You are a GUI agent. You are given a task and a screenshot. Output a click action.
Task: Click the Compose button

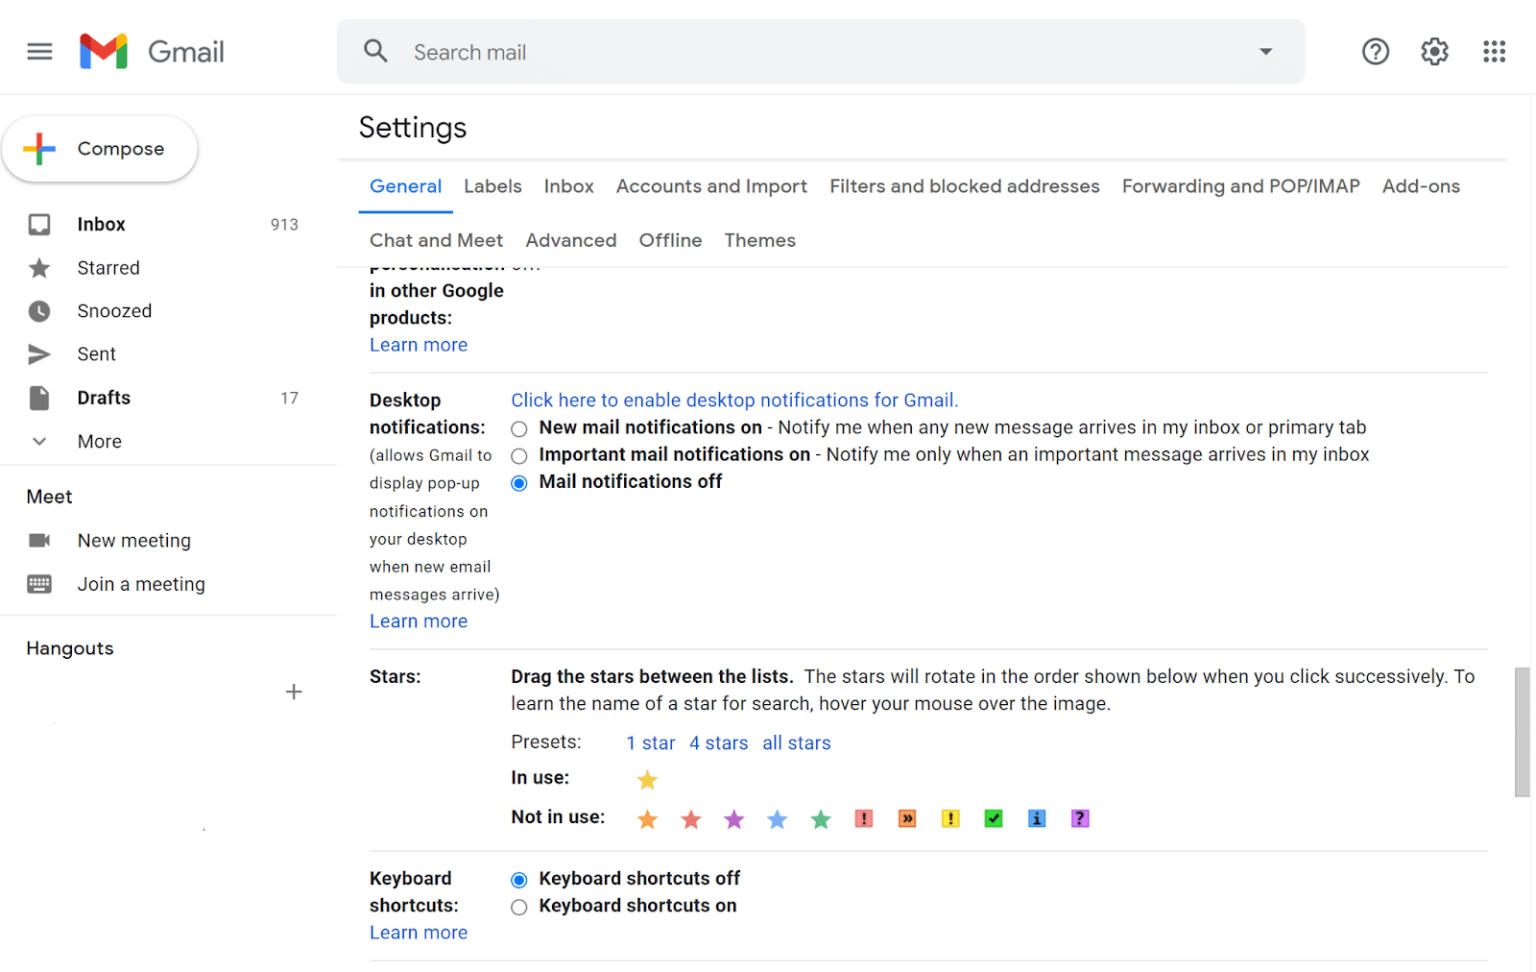(x=100, y=148)
